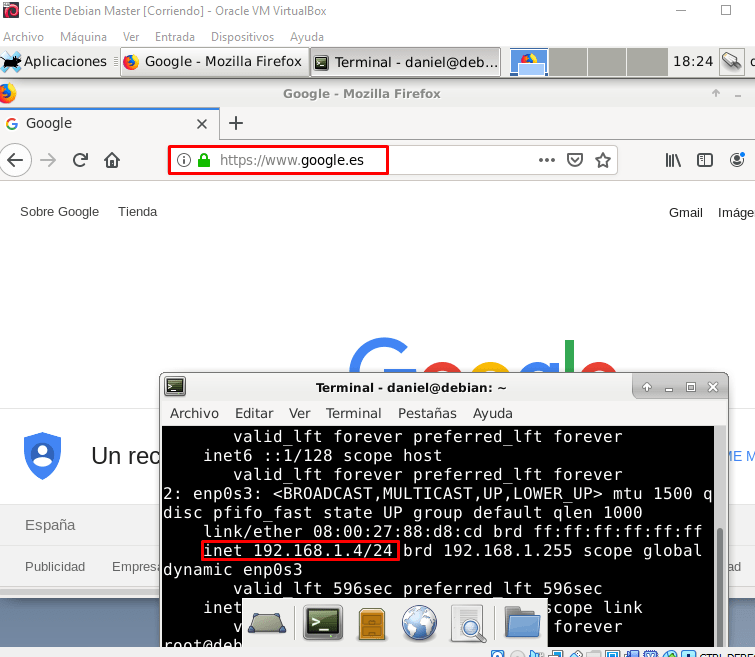755x657 pixels.
Task: Close the Google browser tab
Action: coord(201,124)
